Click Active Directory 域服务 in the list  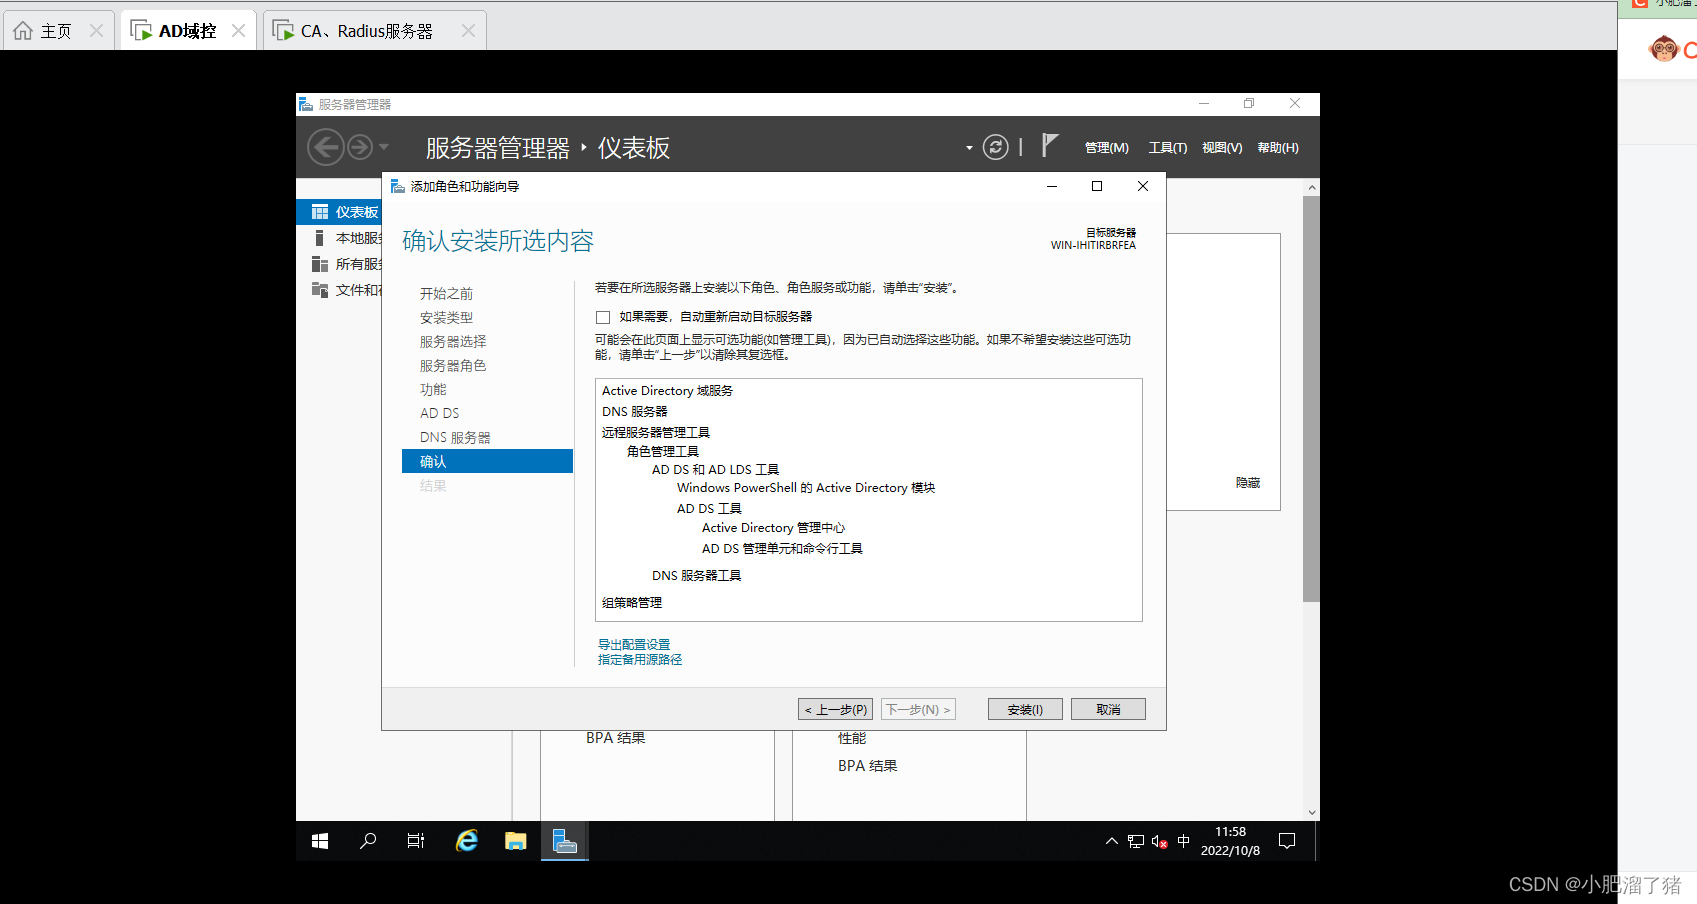667,391
